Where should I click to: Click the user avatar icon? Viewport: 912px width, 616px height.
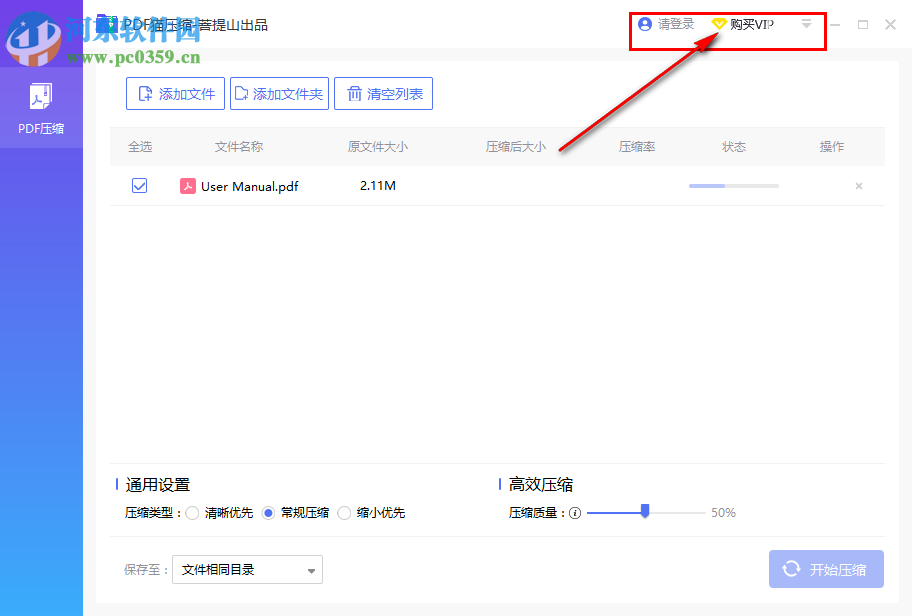tap(644, 24)
